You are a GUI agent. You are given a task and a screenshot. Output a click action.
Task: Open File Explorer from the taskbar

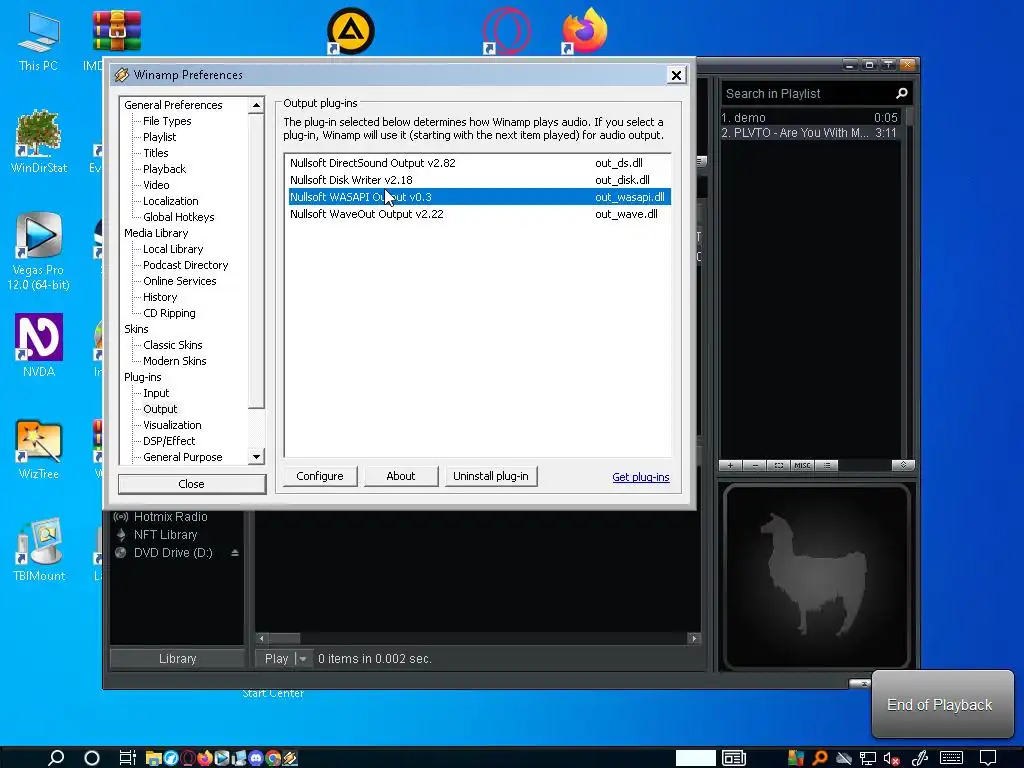point(153,758)
